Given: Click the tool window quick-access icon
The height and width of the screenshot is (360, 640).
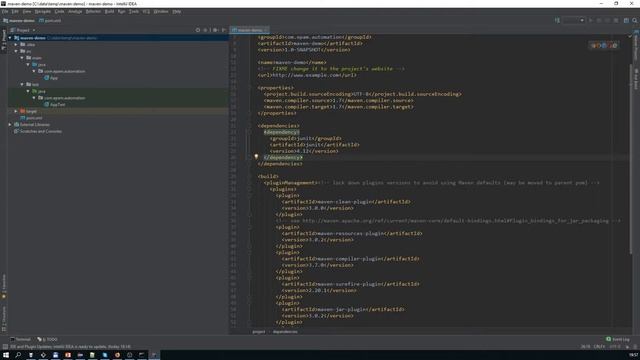Looking at the screenshot, I should [5, 347].
